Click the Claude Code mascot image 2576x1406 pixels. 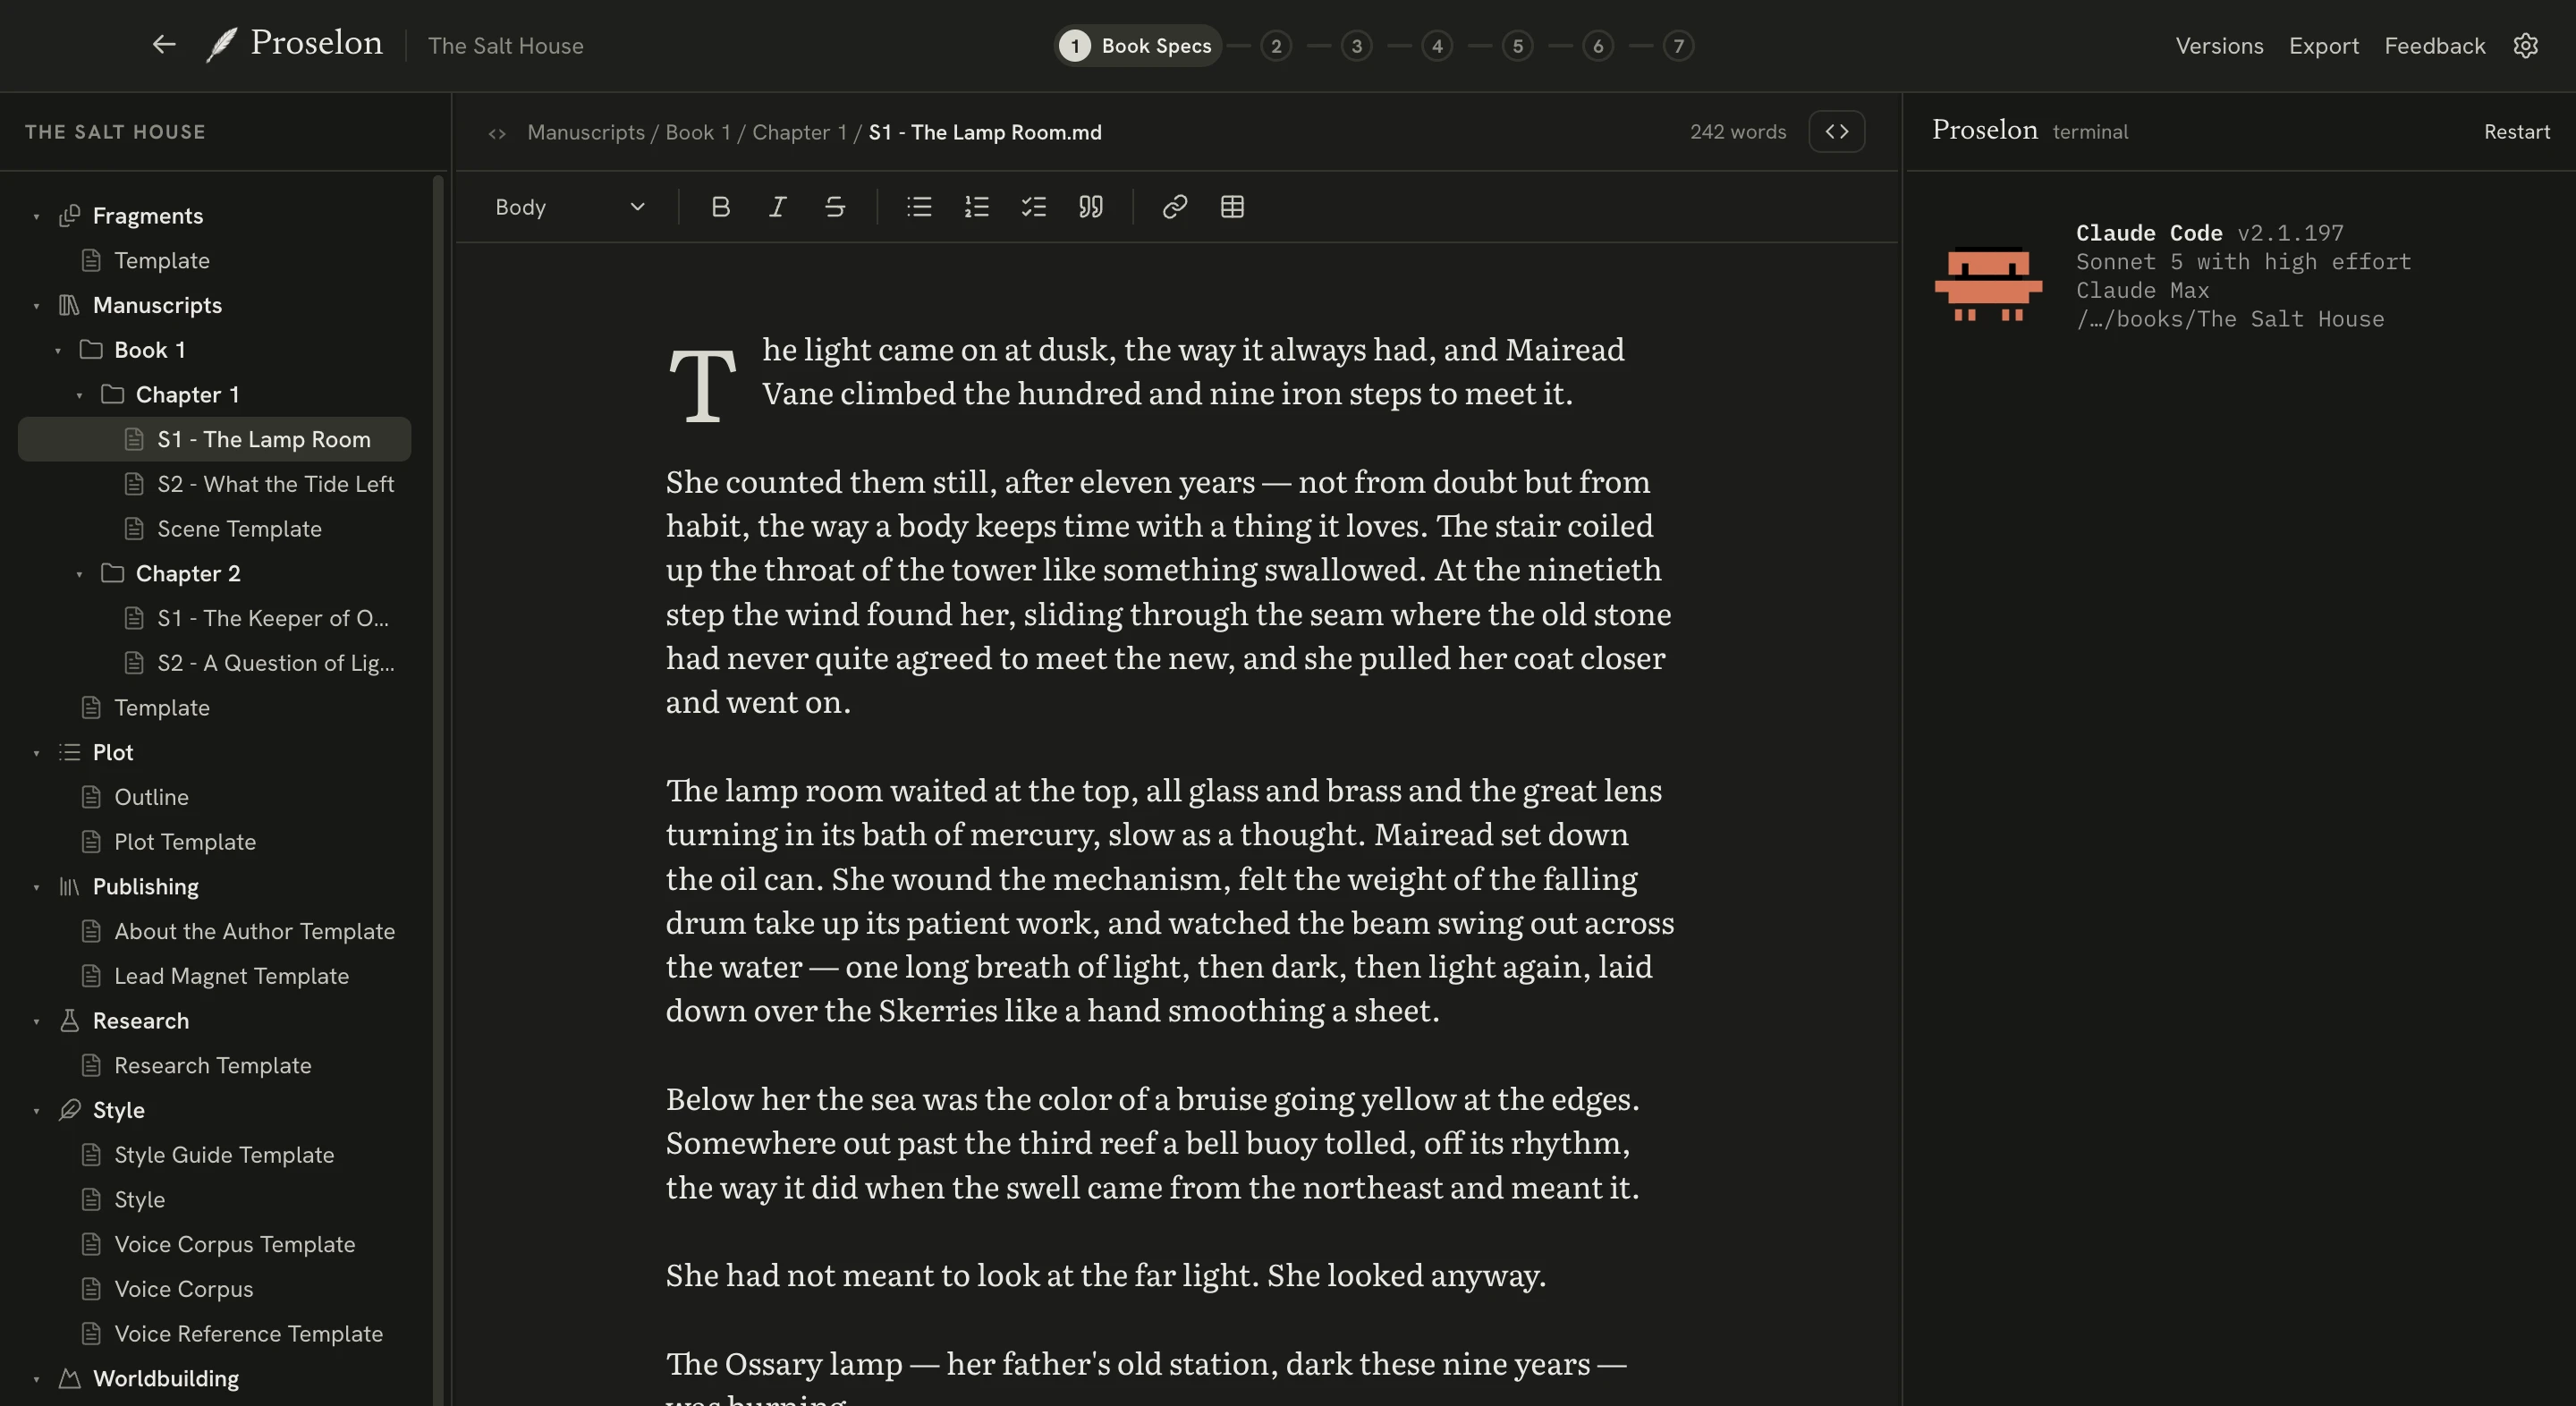pyautogui.click(x=1988, y=284)
